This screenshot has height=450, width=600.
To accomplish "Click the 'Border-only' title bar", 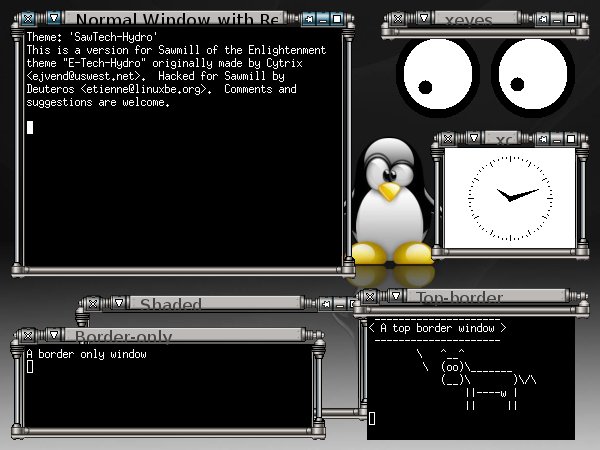I will click(x=186, y=335).
